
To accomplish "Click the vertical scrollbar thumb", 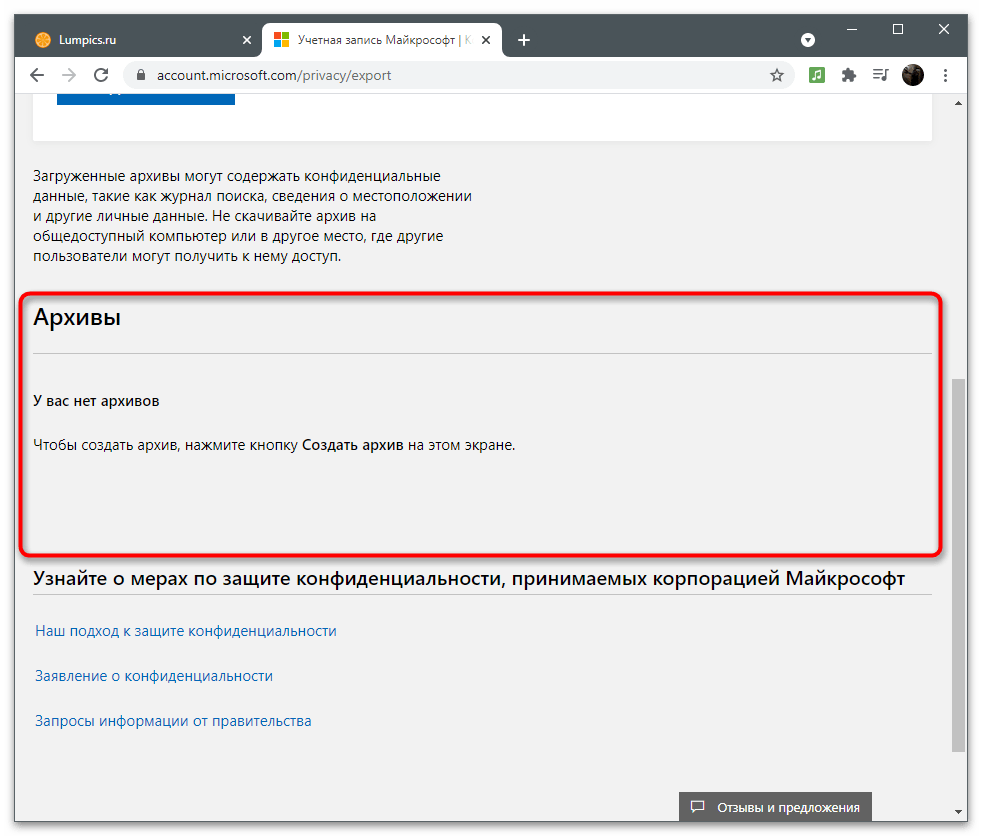I will pyautogui.click(x=958, y=565).
